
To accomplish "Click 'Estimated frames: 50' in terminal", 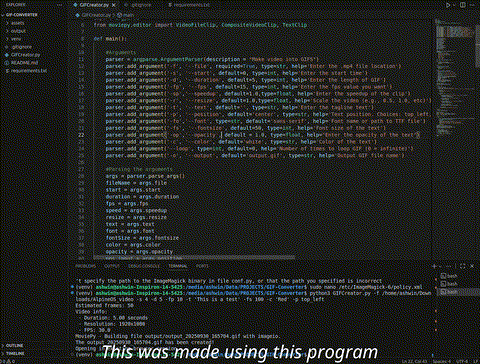I will click(x=104, y=305).
